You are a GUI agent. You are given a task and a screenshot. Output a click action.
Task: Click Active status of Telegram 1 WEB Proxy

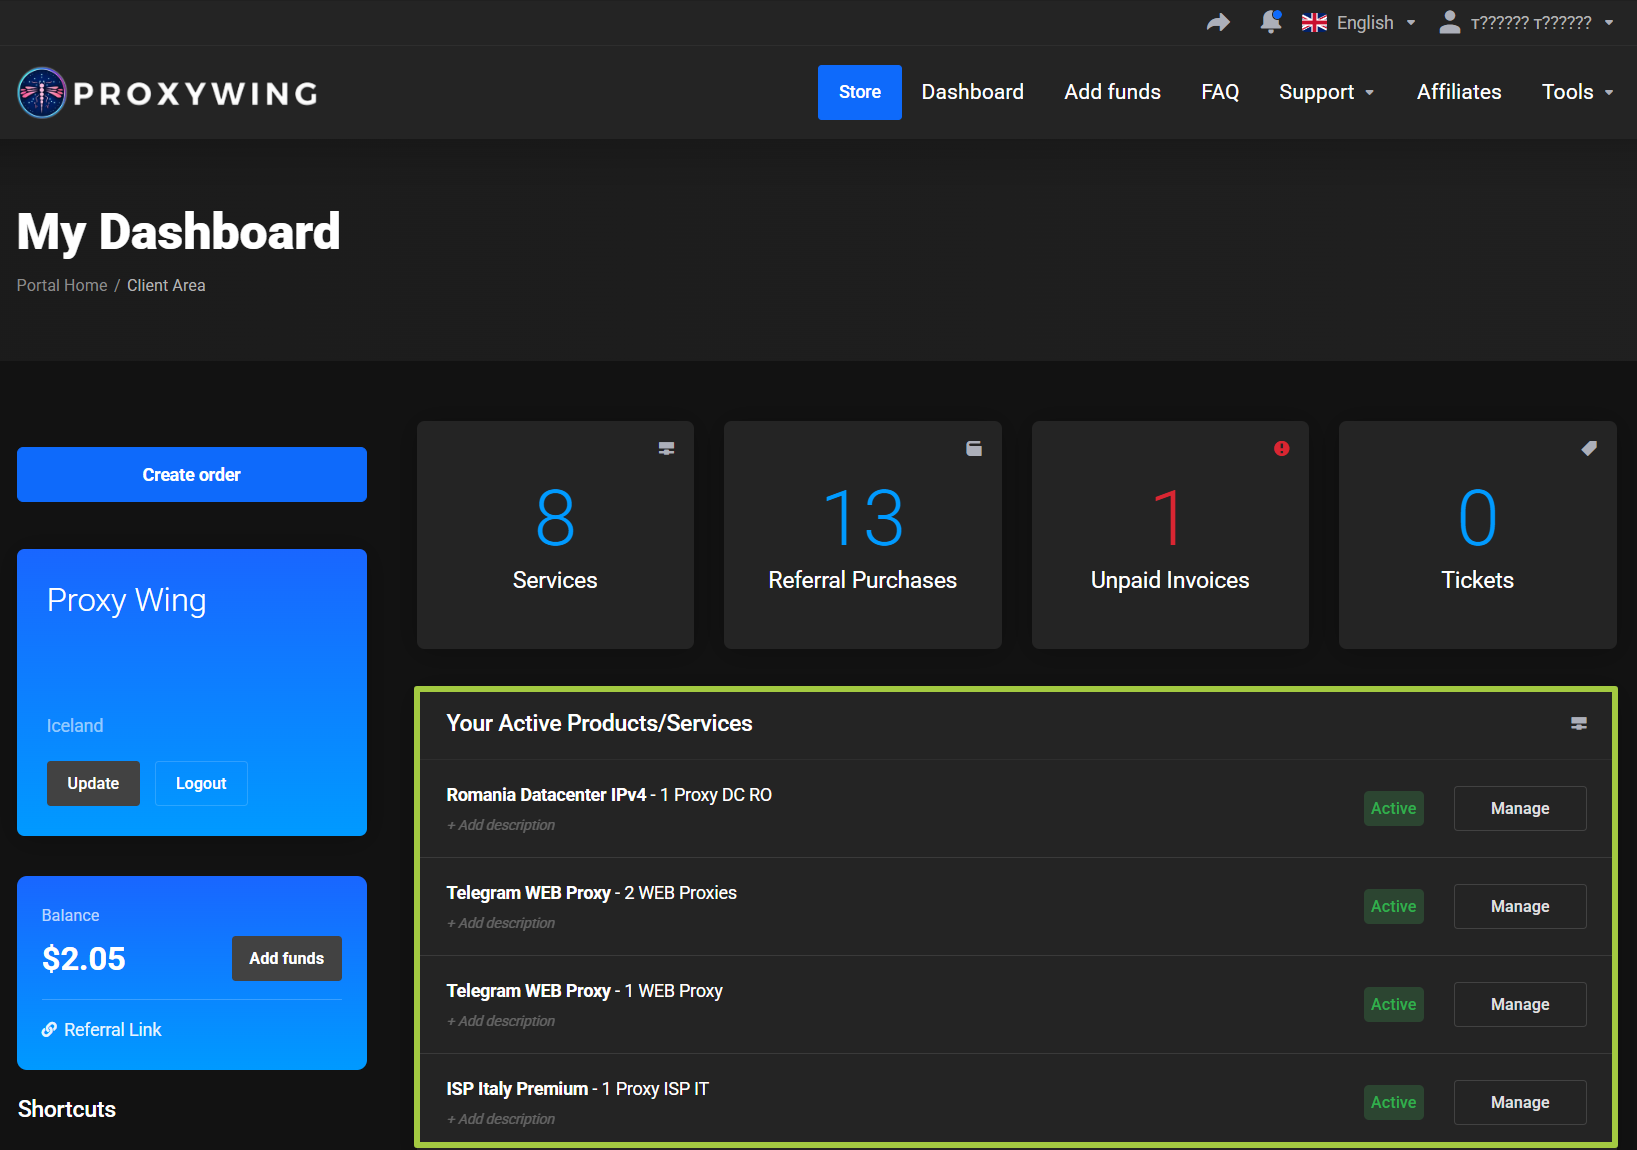(1394, 1005)
